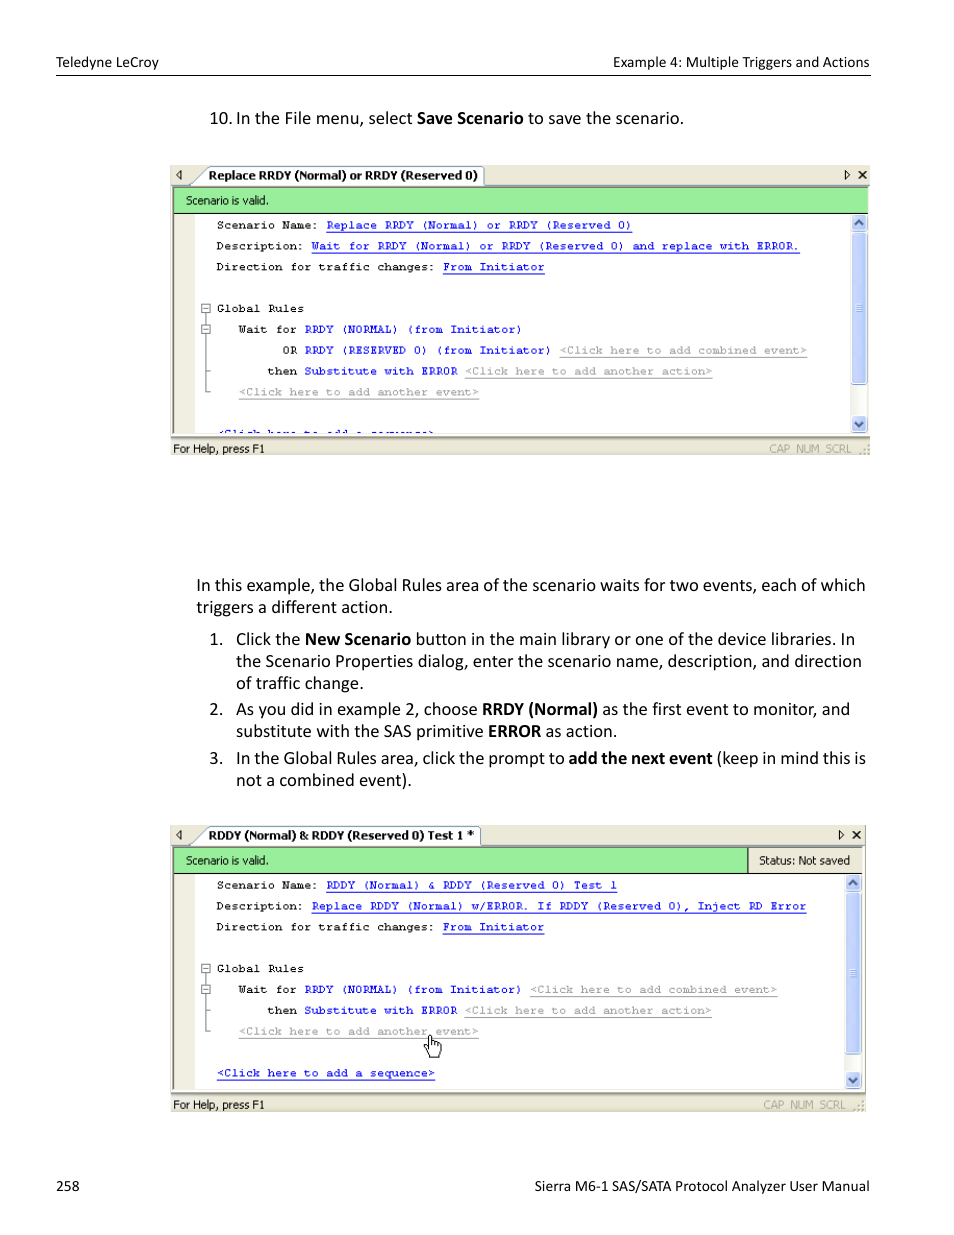The image size is (954, 1235).
Task: Click 'add combined event' prompt in lower window
Action: click(x=653, y=990)
